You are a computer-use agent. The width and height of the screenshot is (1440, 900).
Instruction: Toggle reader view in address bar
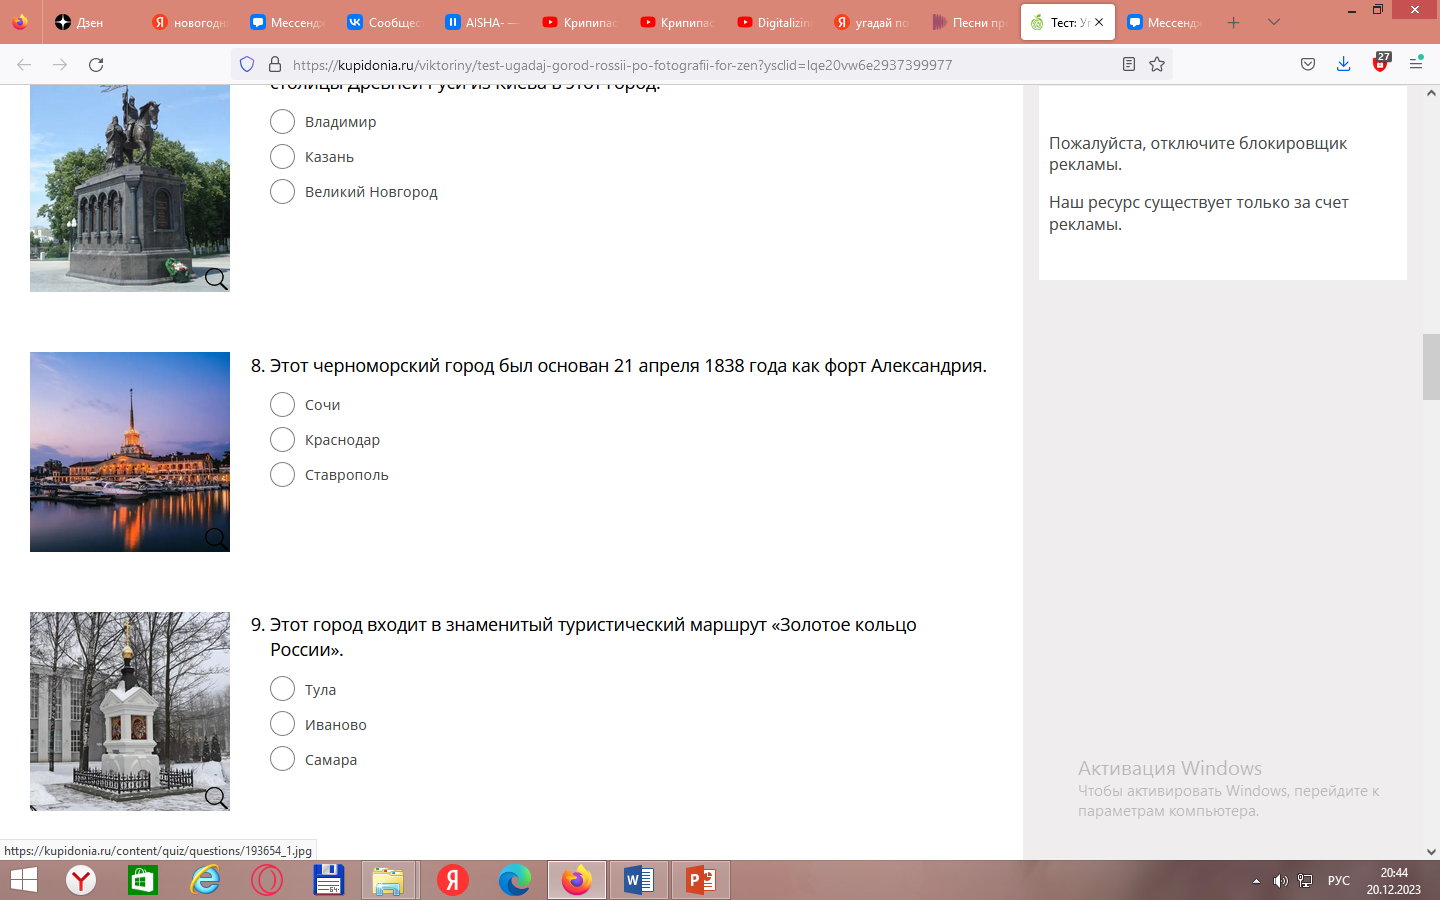[x=1129, y=65]
